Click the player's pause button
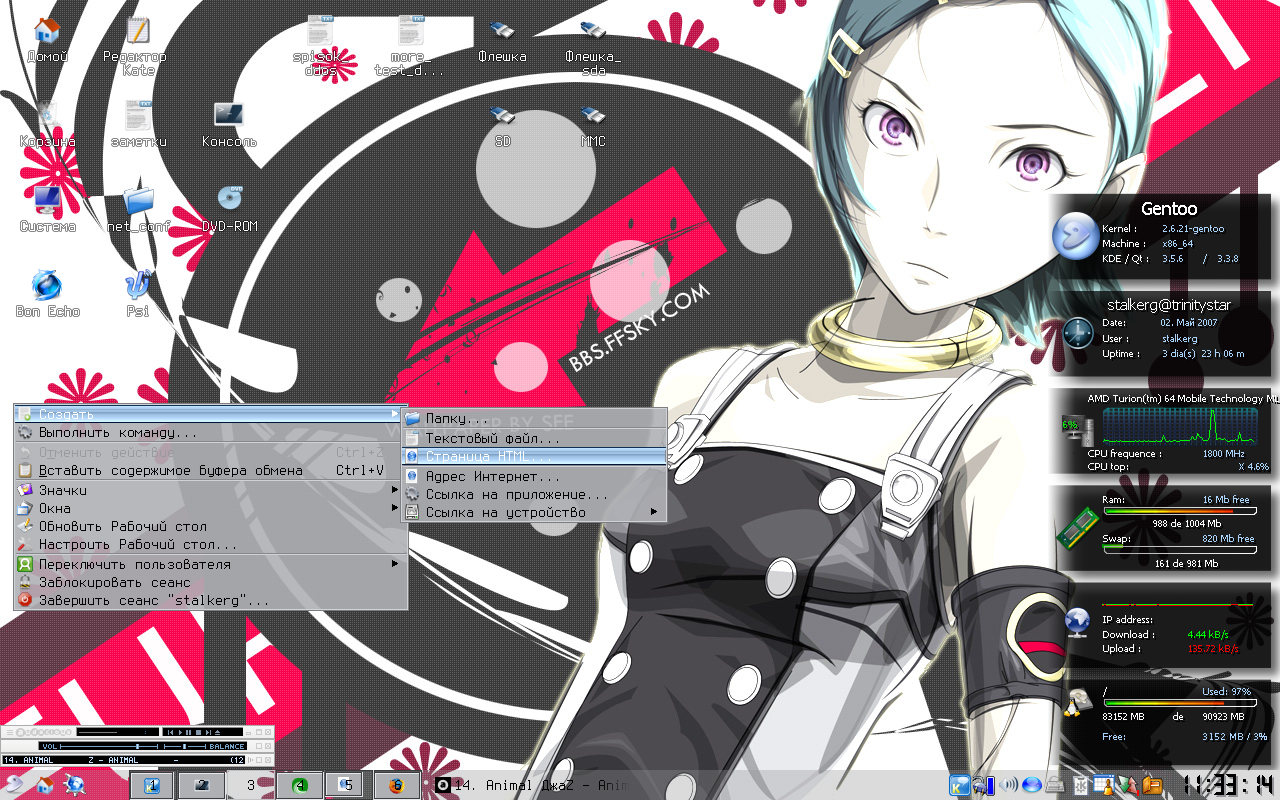The width and height of the screenshot is (1280, 800). coord(188,732)
